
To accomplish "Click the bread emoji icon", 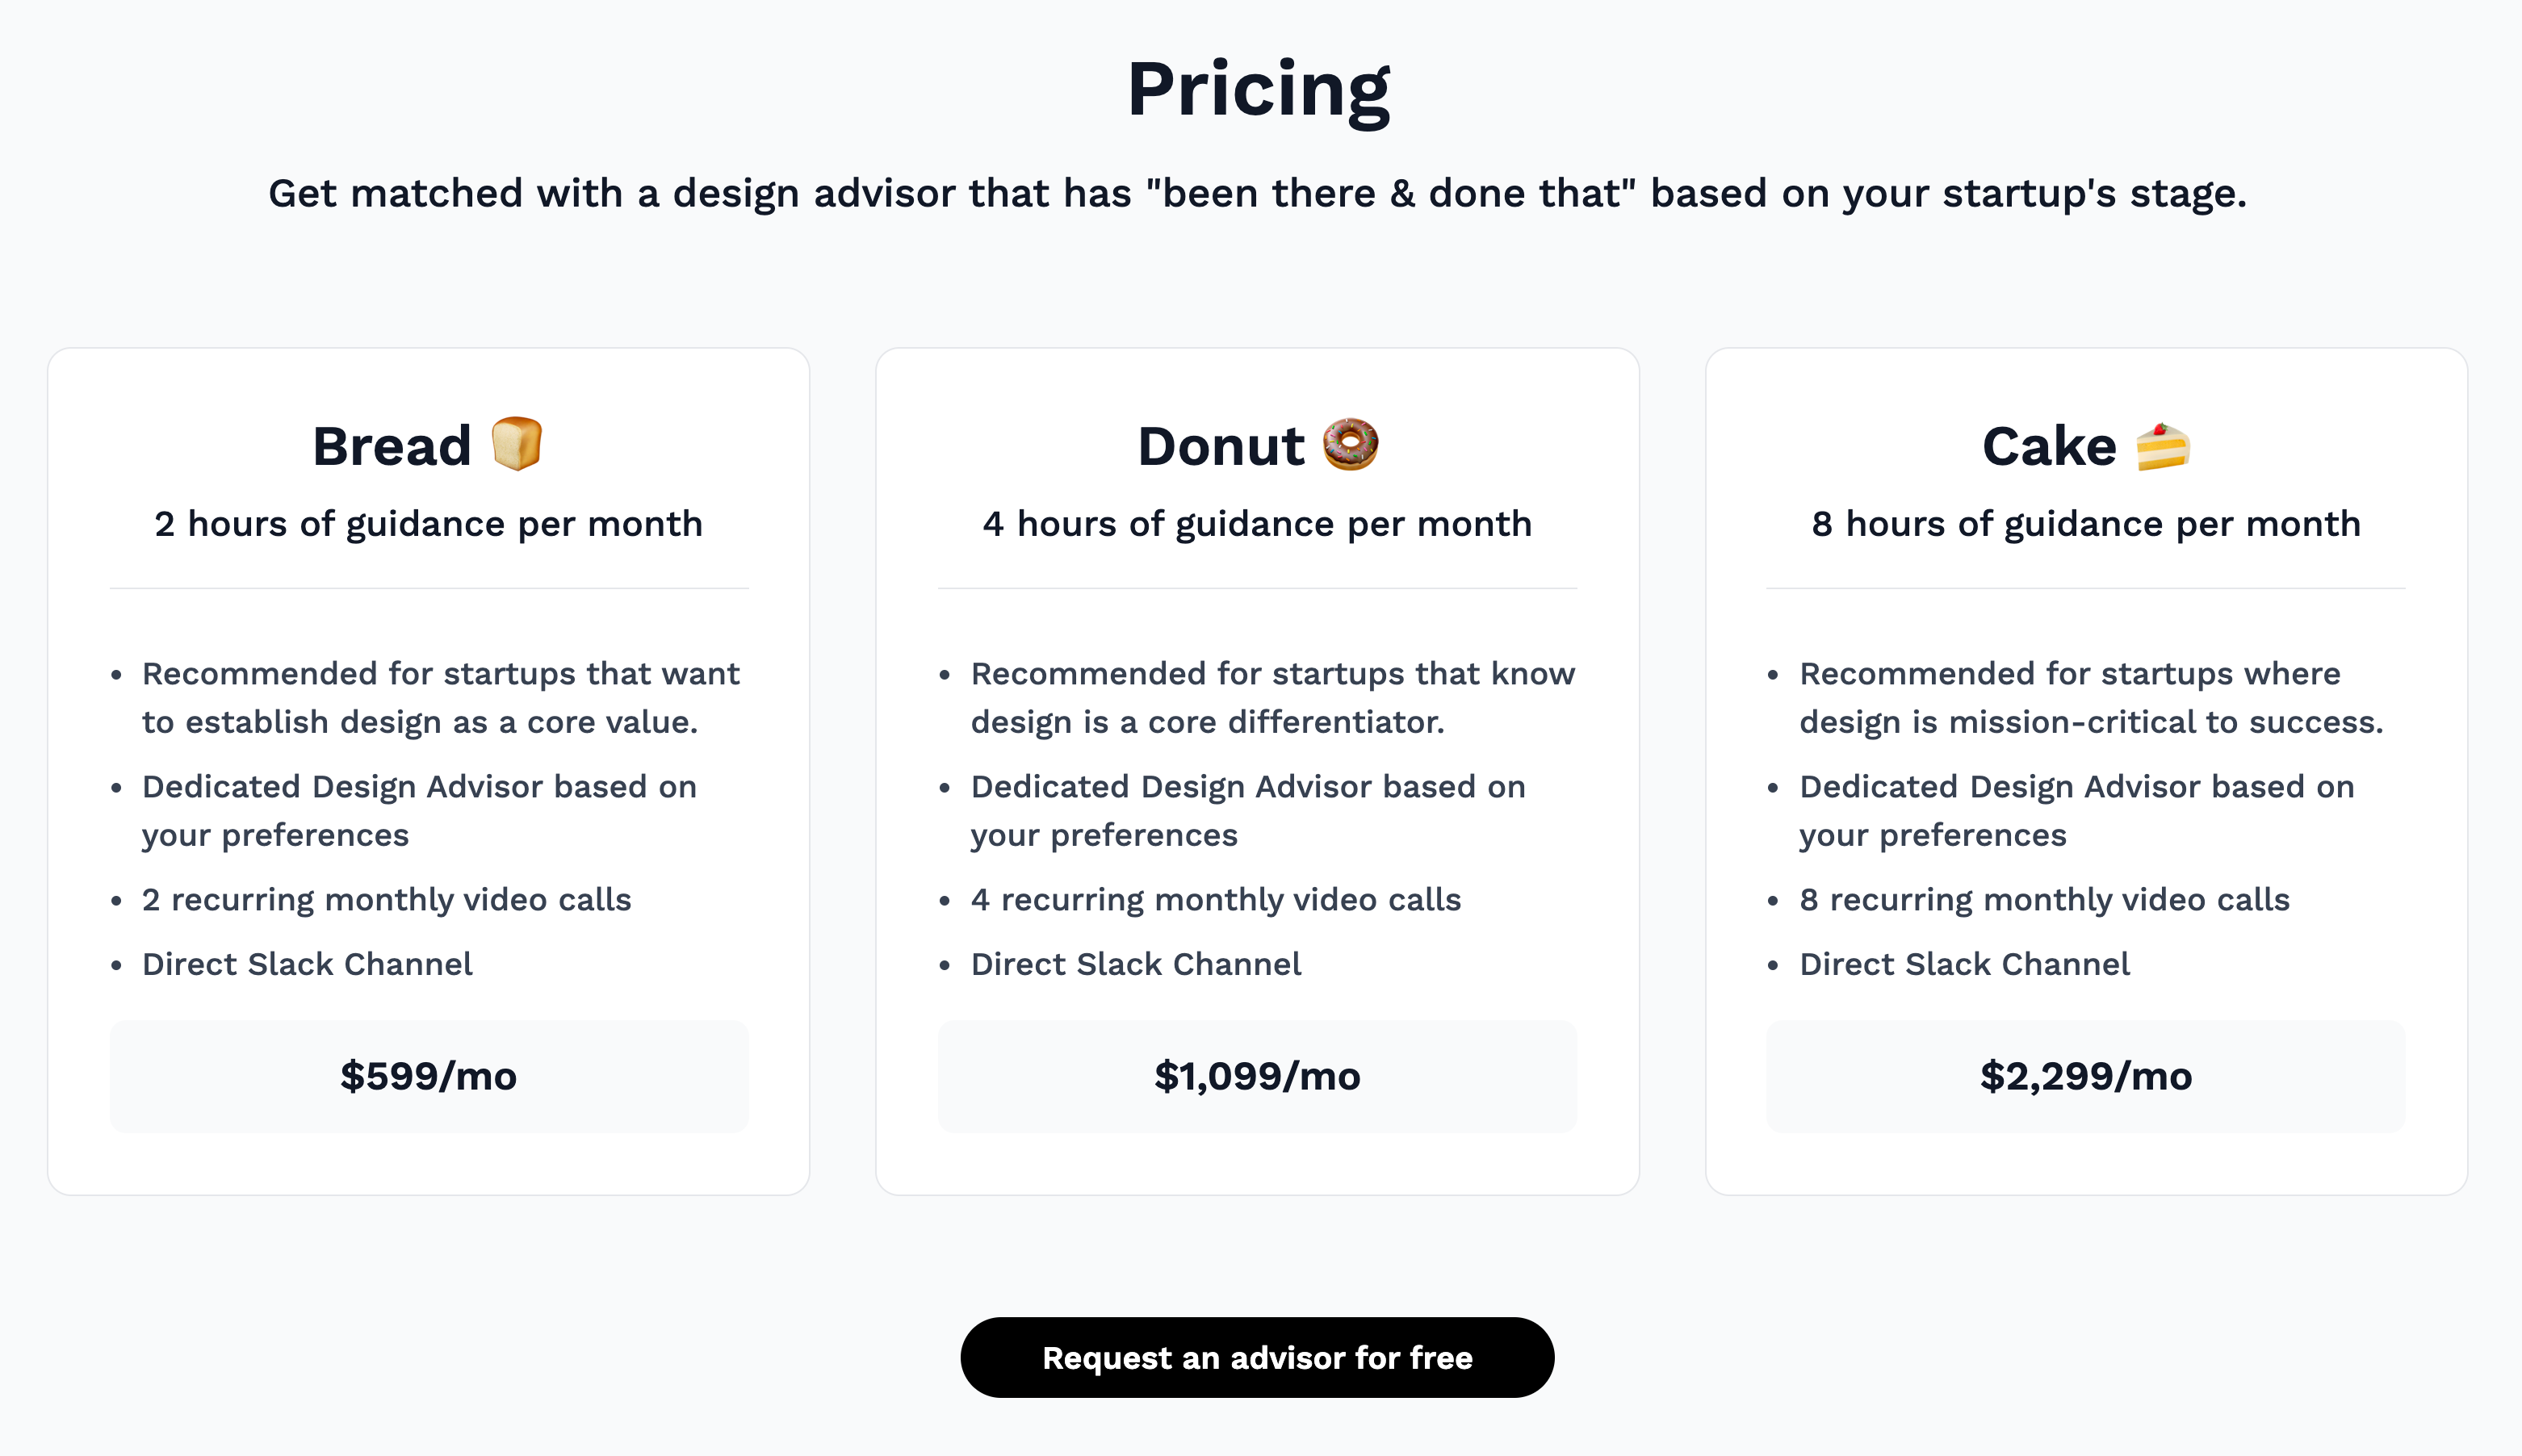I will (517, 444).
